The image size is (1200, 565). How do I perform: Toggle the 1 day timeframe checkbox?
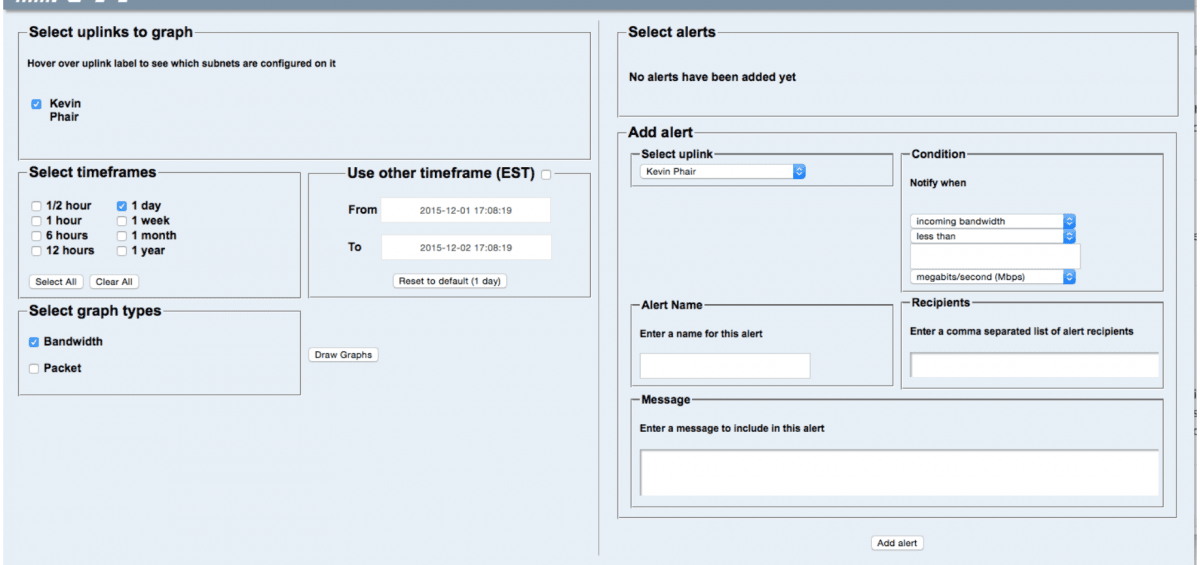click(122, 206)
